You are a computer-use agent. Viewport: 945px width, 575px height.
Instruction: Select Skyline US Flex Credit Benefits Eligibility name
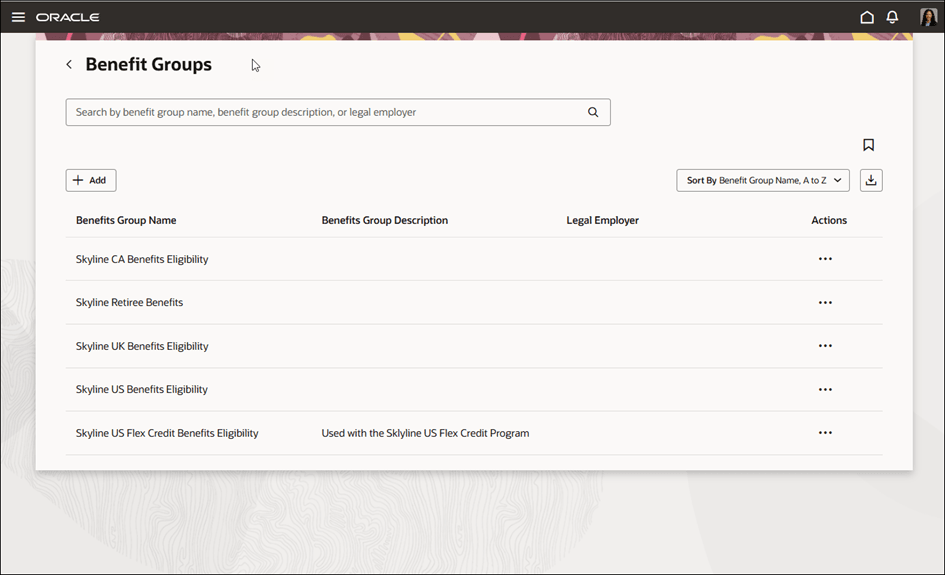click(x=167, y=433)
